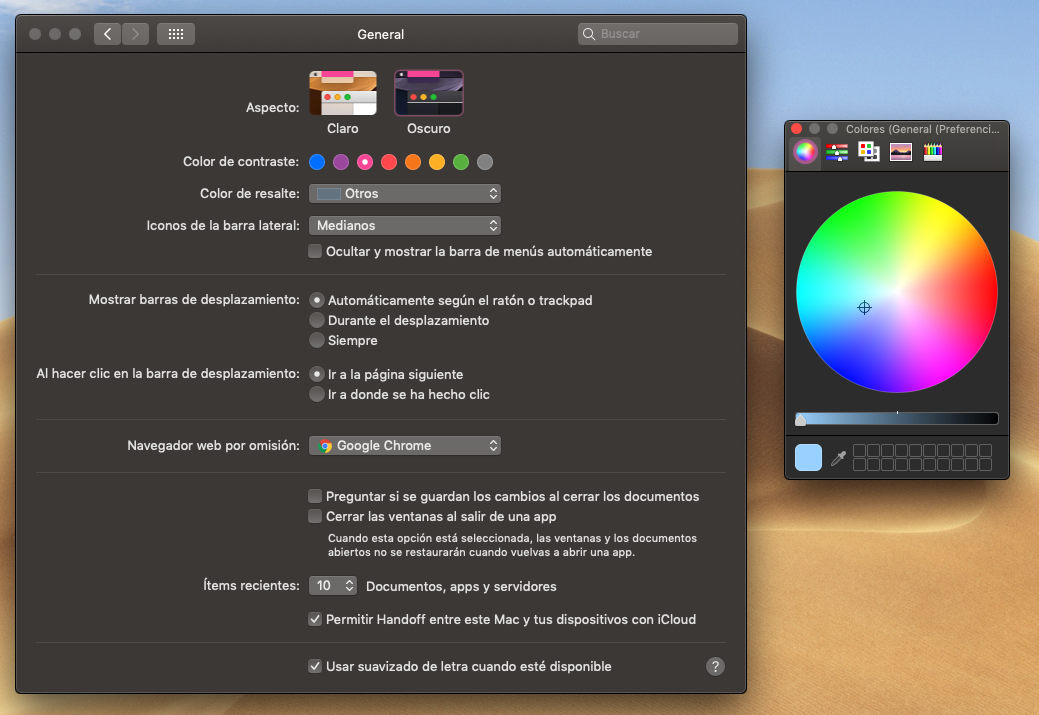Pick a color on the color wheel

click(897, 292)
